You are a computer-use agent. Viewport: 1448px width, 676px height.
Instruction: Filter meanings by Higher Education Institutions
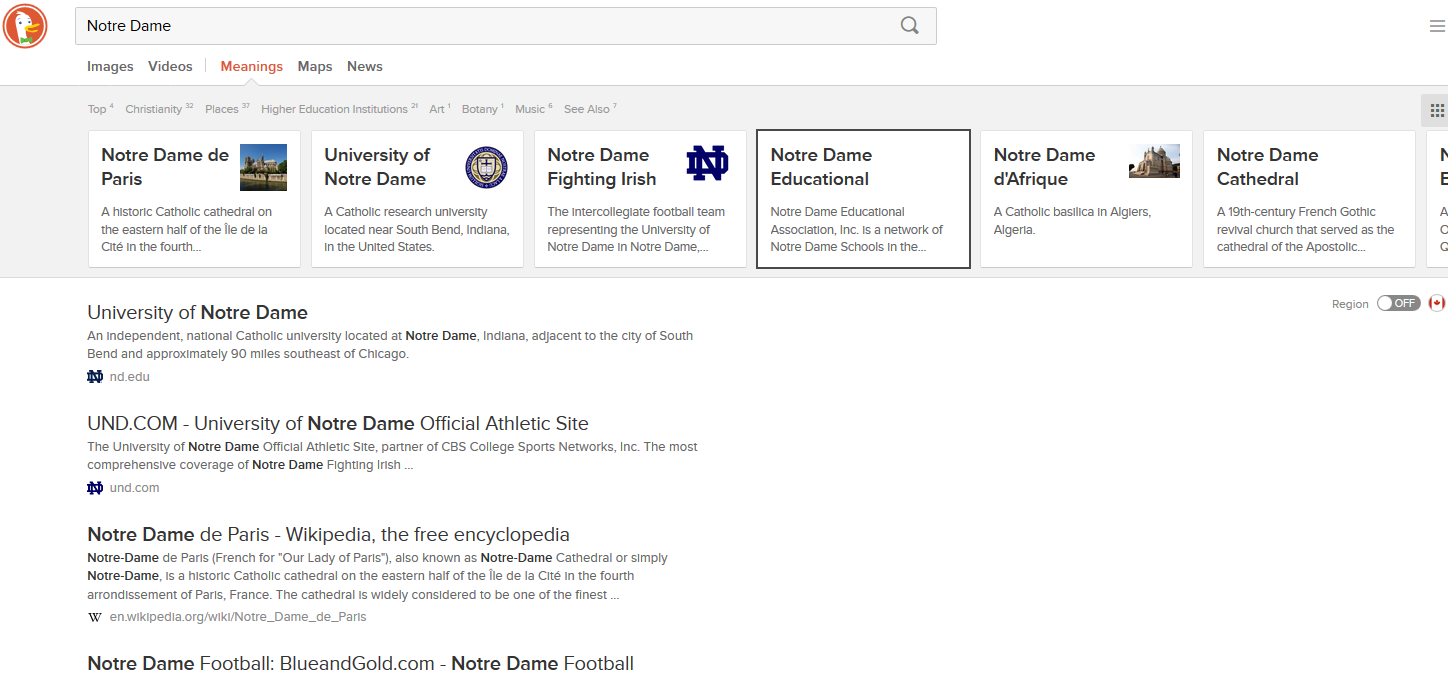(x=334, y=109)
